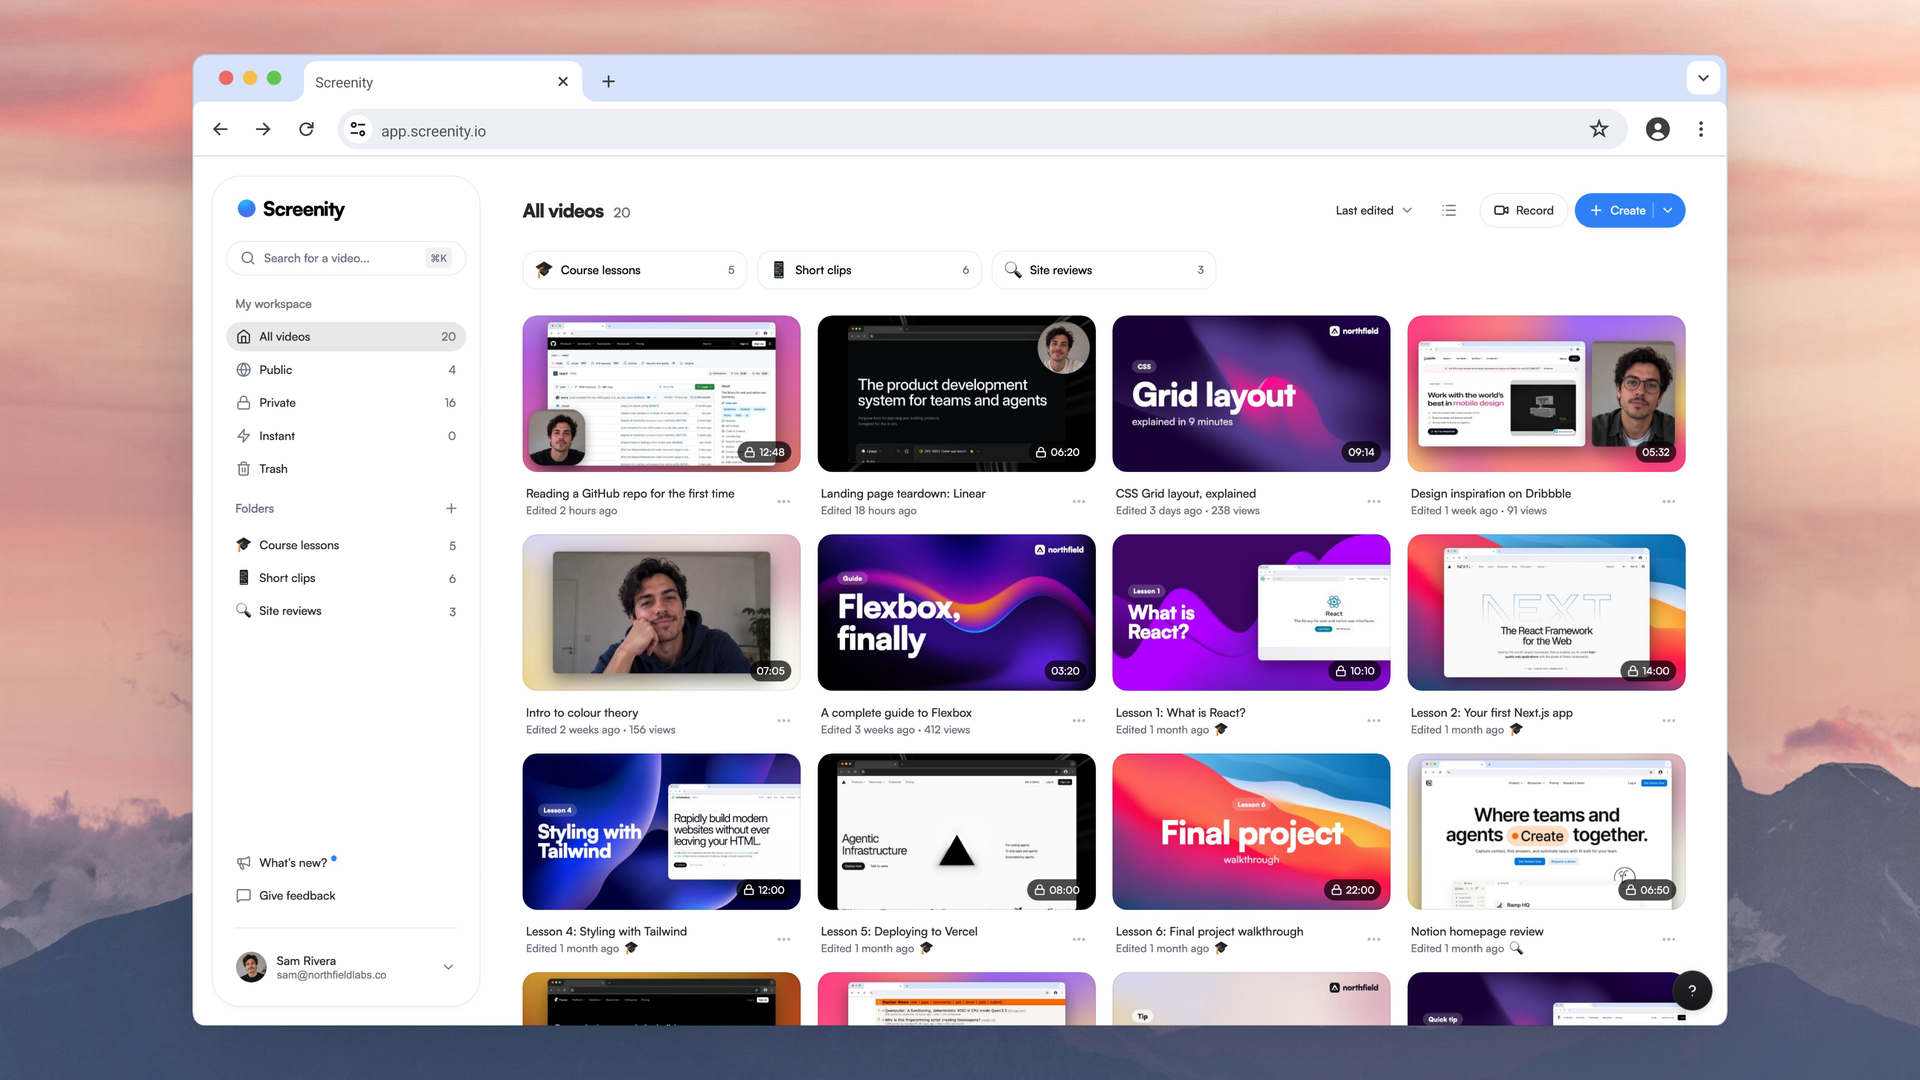Open options for Lesson 6 Final project video
The image size is (1920, 1080).
tap(1374, 940)
